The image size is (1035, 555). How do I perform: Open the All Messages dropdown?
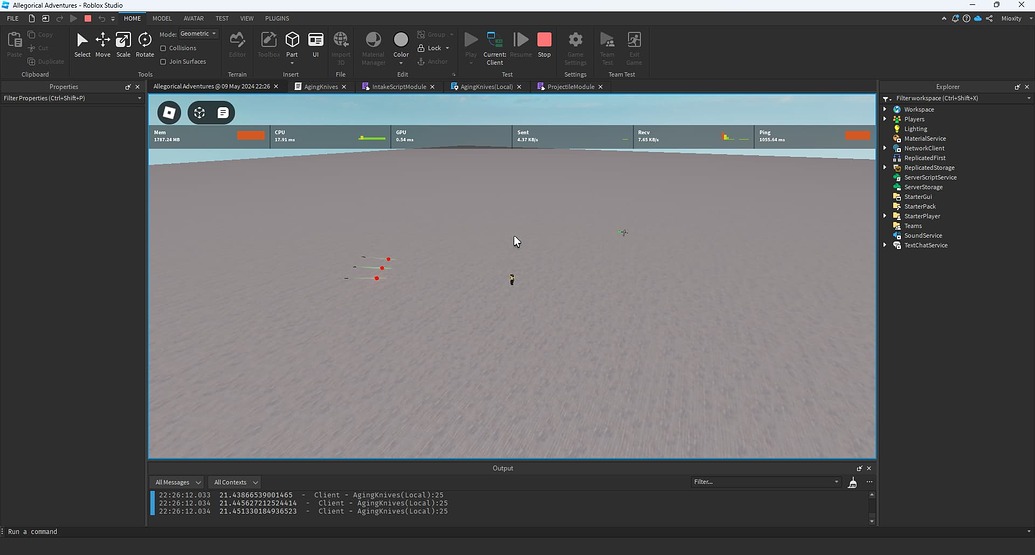[178, 482]
